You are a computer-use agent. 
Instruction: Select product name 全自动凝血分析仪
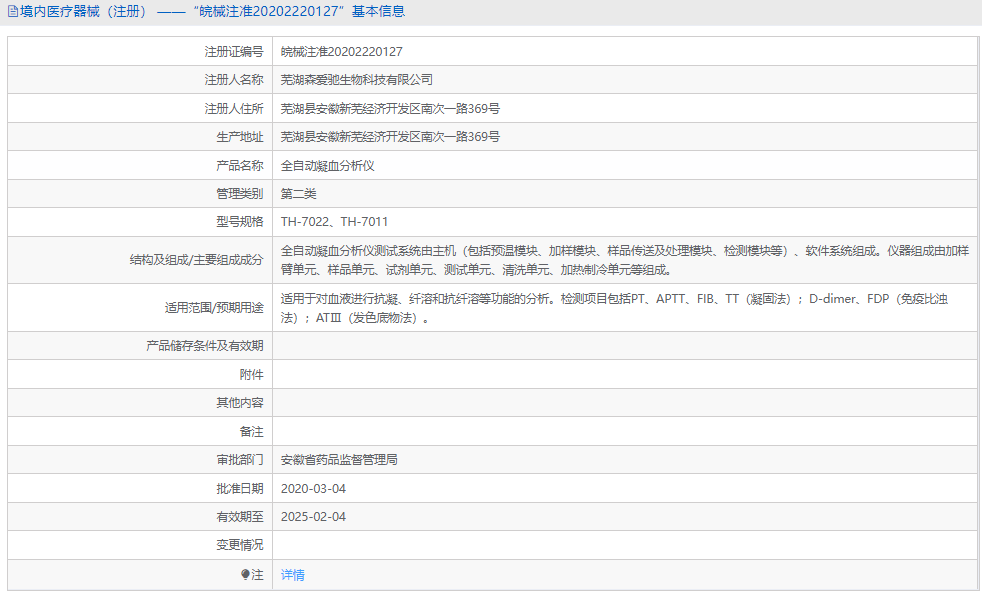(x=328, y=165)
